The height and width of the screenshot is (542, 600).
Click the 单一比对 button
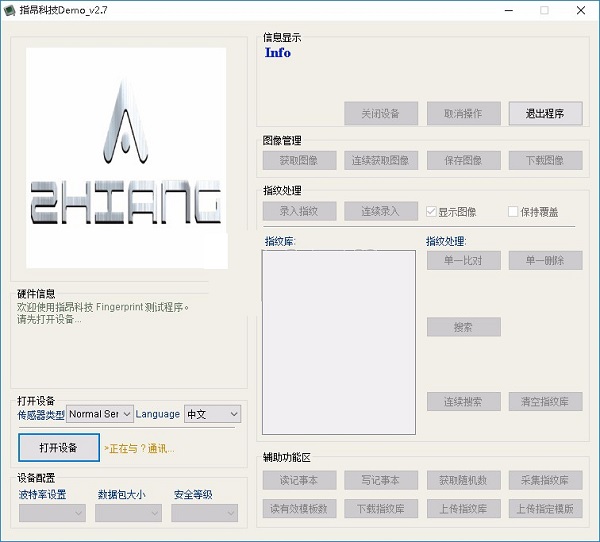[464, 260]
